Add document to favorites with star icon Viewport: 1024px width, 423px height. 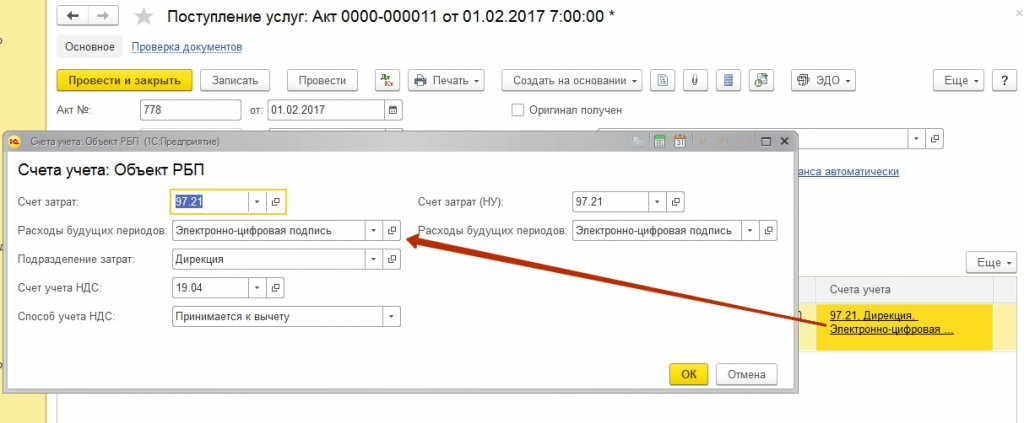[144, 17]
